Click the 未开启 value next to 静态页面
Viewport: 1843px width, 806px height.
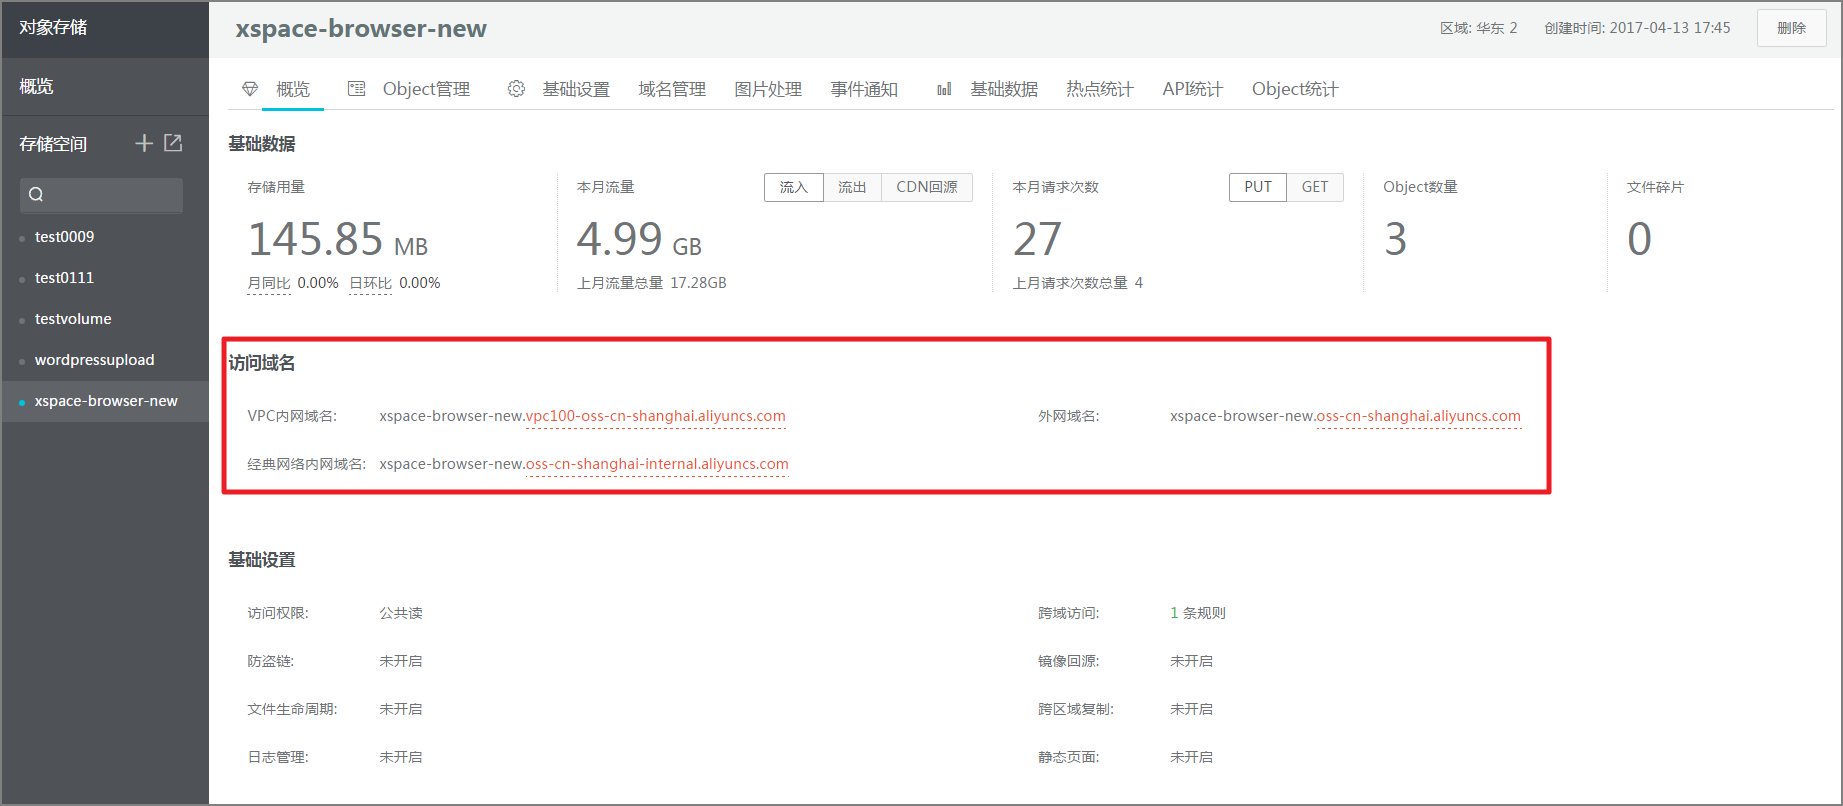pyautogui.click(x=1192, y=757)
